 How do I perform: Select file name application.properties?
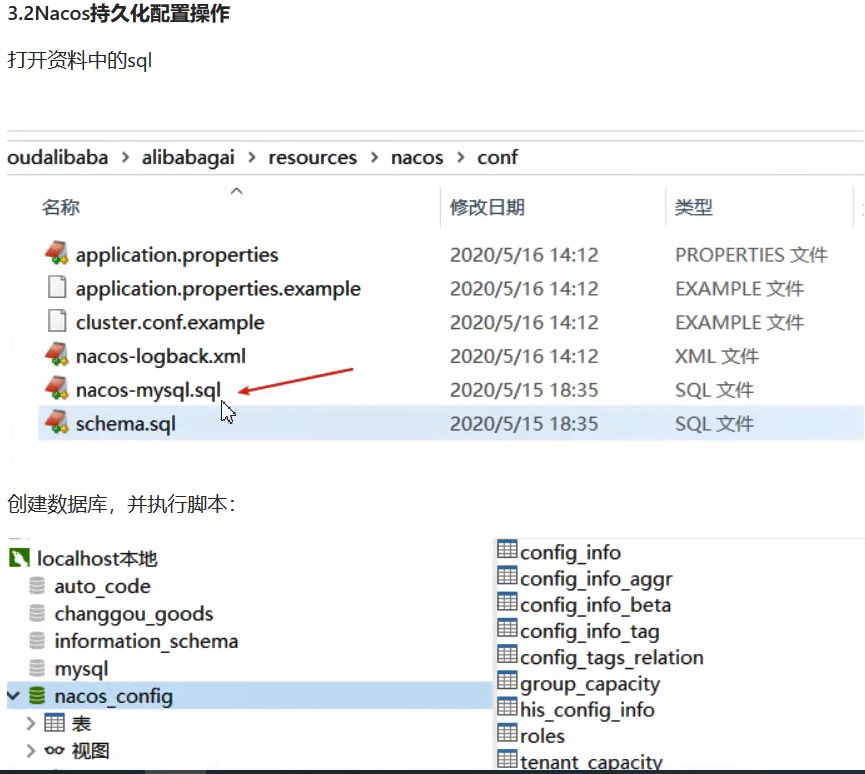click(x=177, y=255)
